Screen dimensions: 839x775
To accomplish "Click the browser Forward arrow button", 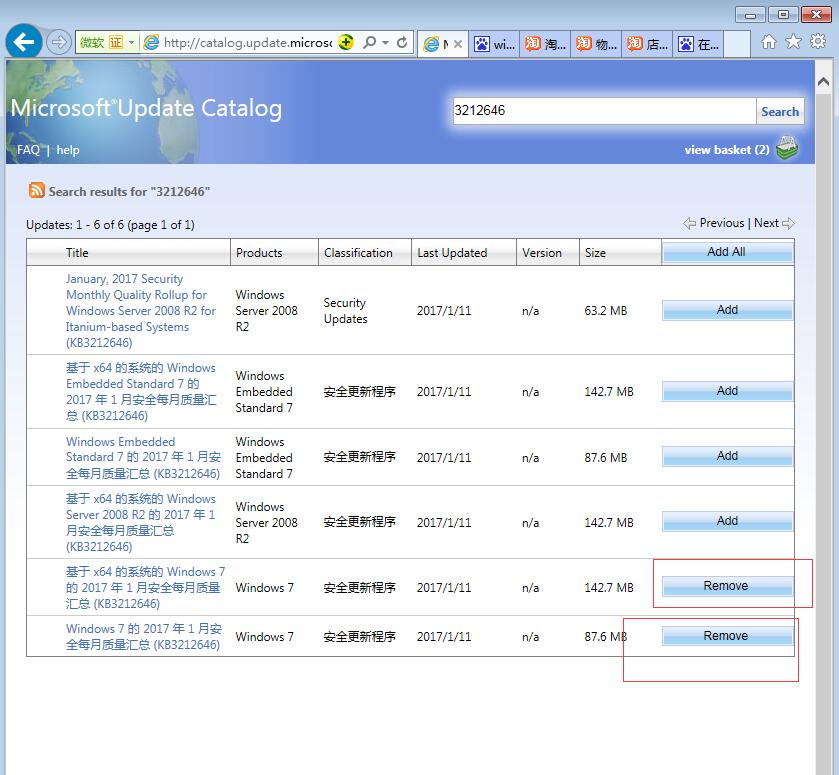I will pos(58,42).
